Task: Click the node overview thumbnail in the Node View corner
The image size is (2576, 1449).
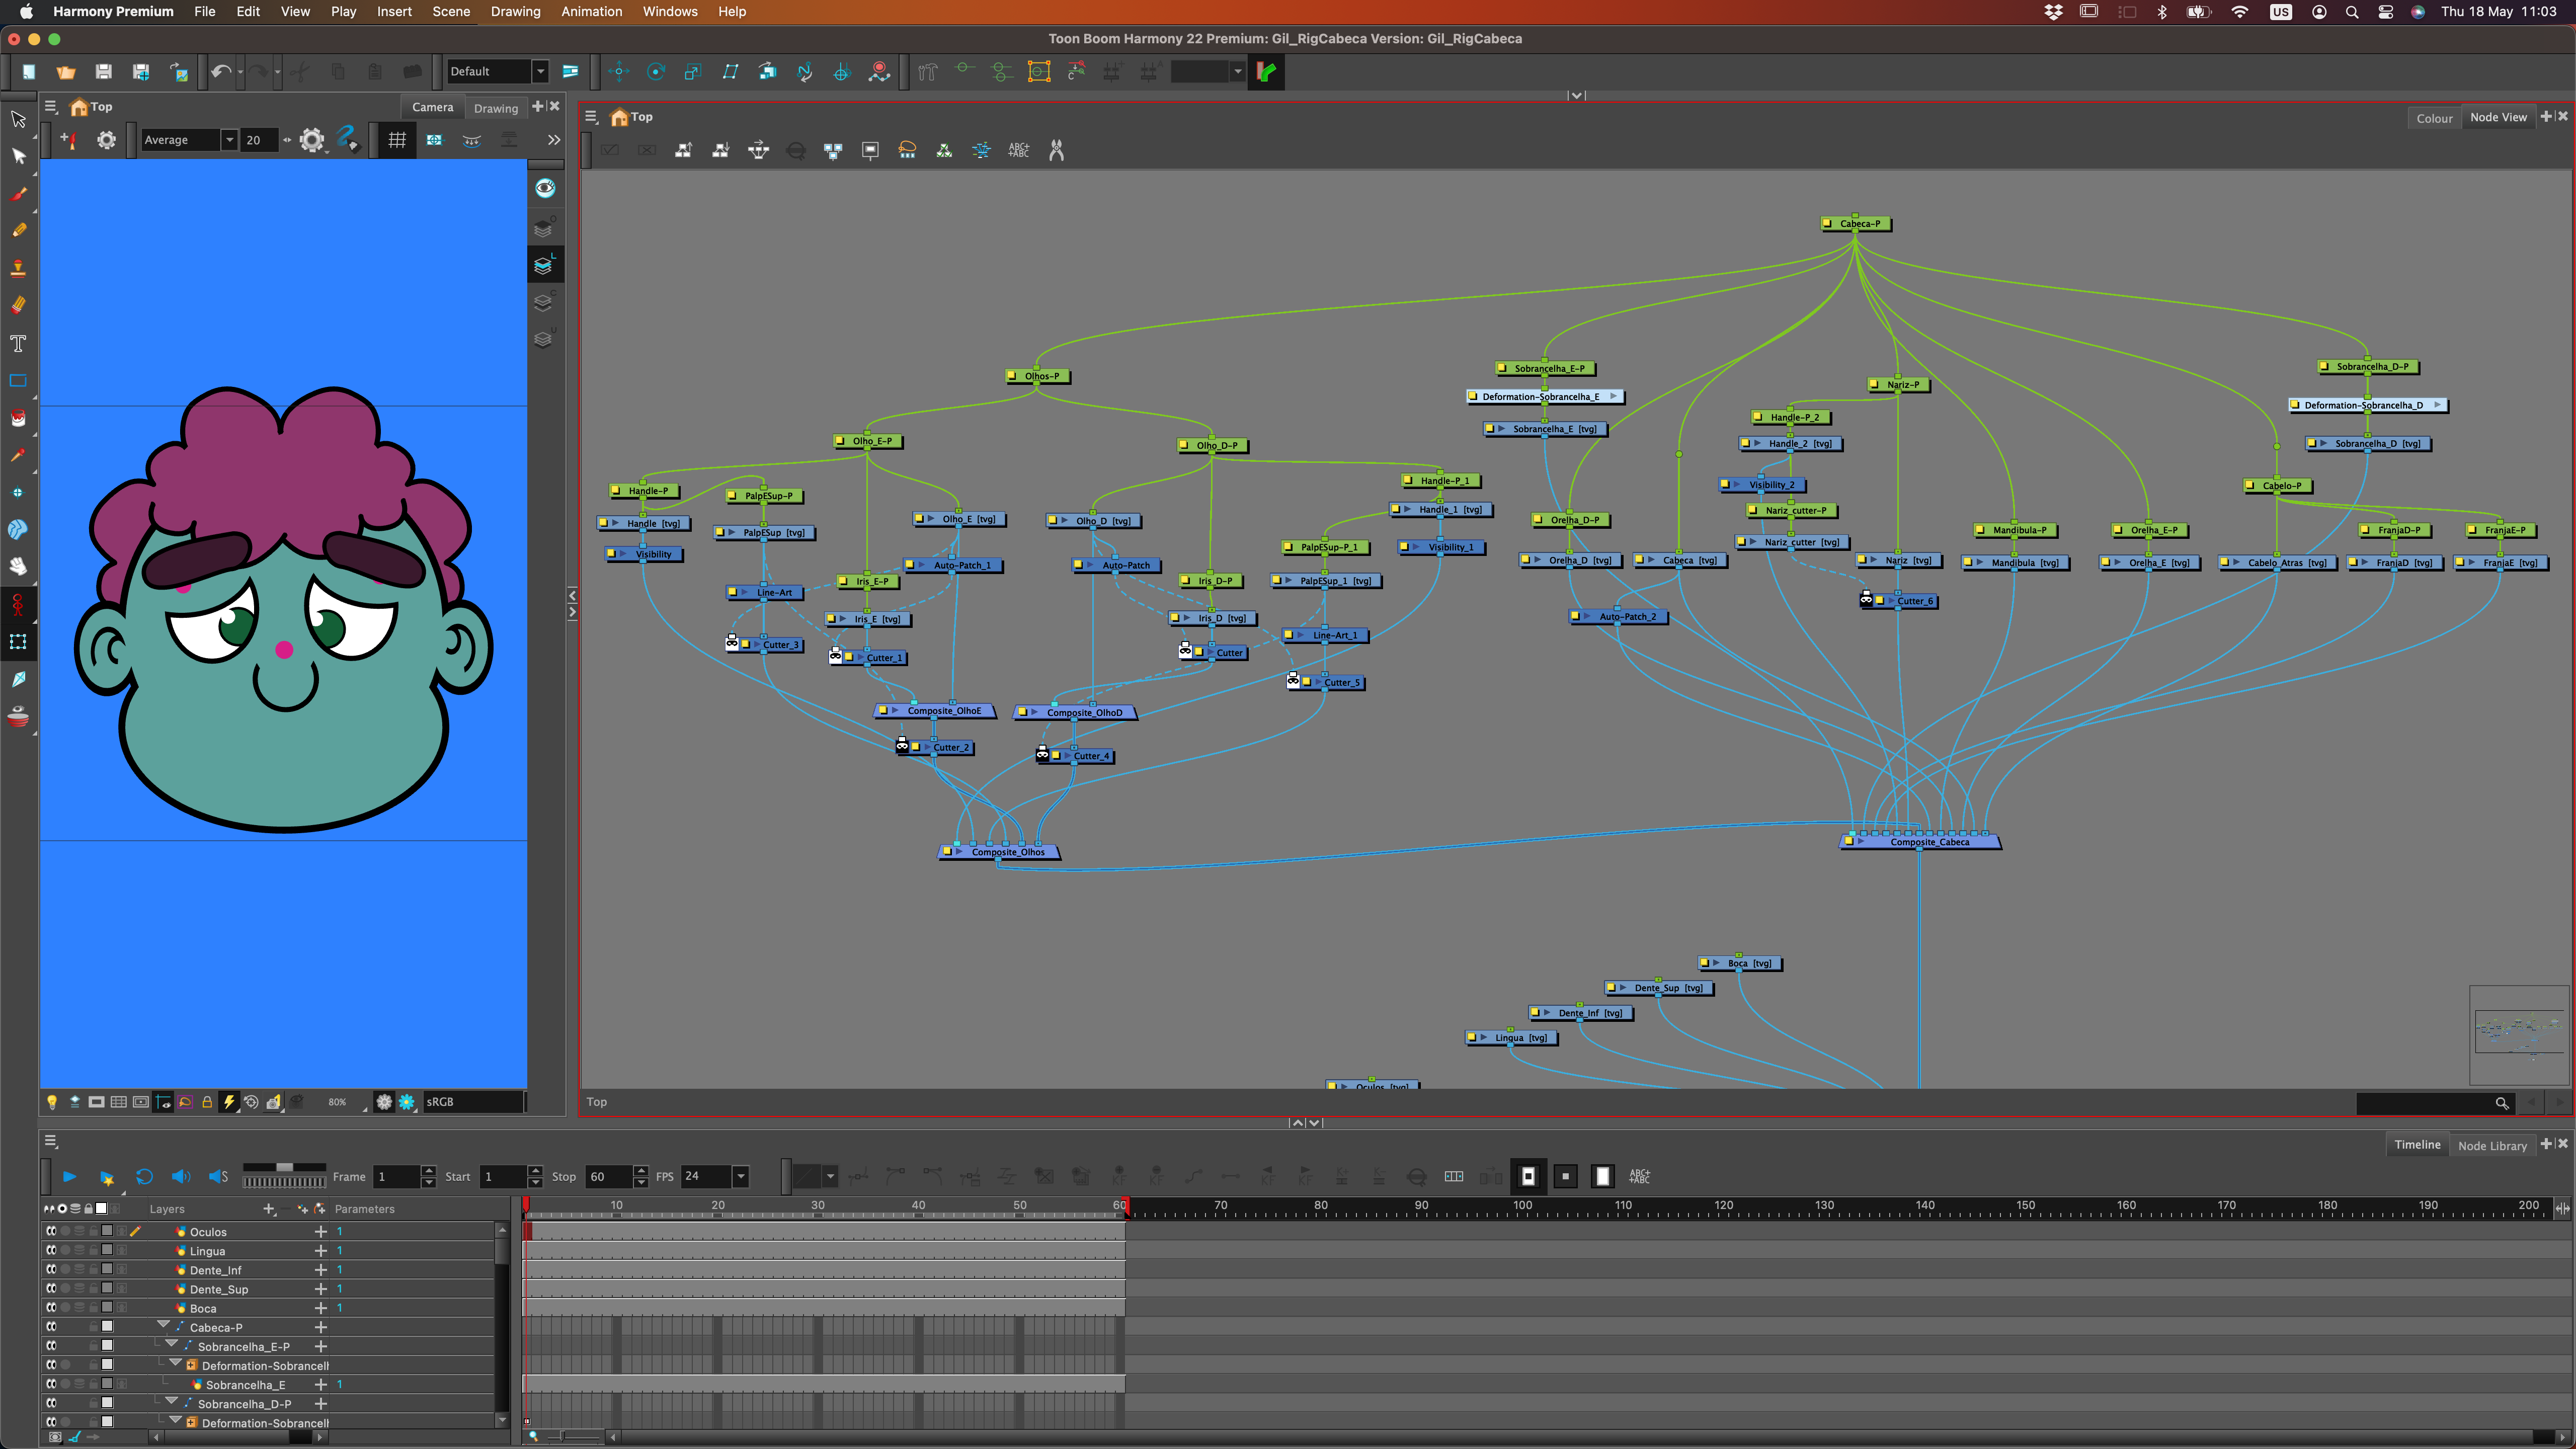Action: (2519, 1035)
